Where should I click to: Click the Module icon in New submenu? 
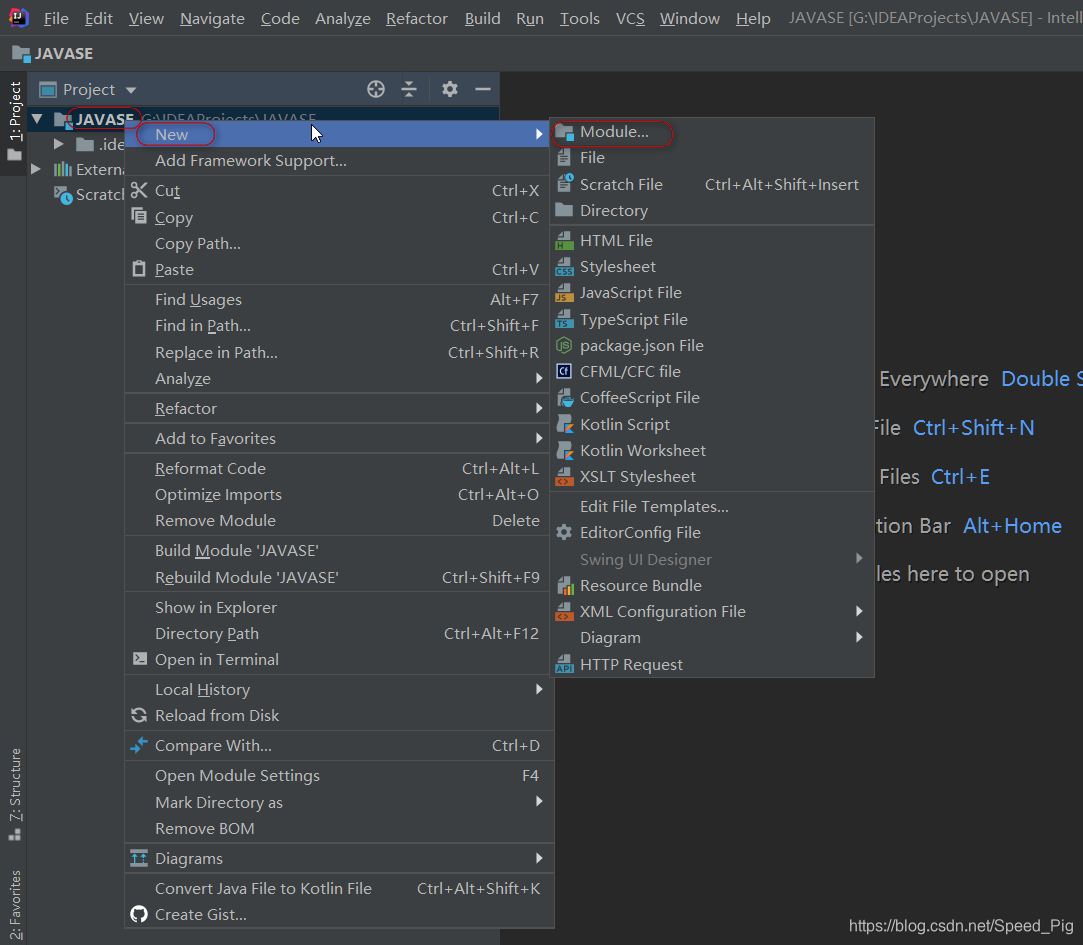564,132
